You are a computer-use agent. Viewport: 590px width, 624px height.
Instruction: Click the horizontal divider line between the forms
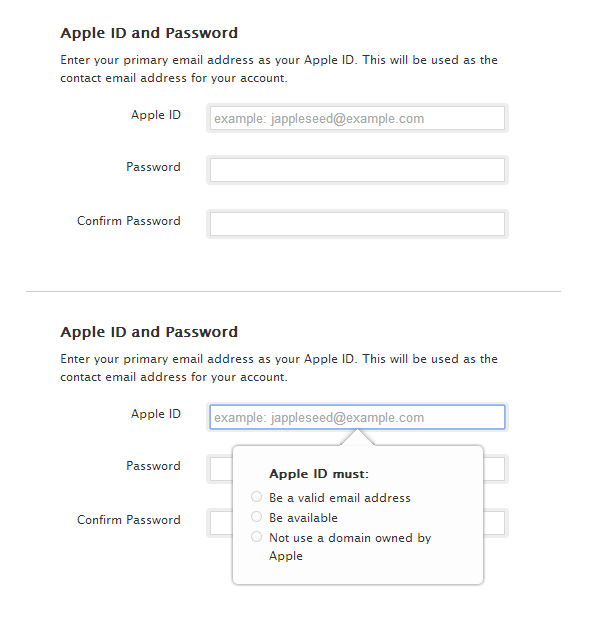coord(293,291)
